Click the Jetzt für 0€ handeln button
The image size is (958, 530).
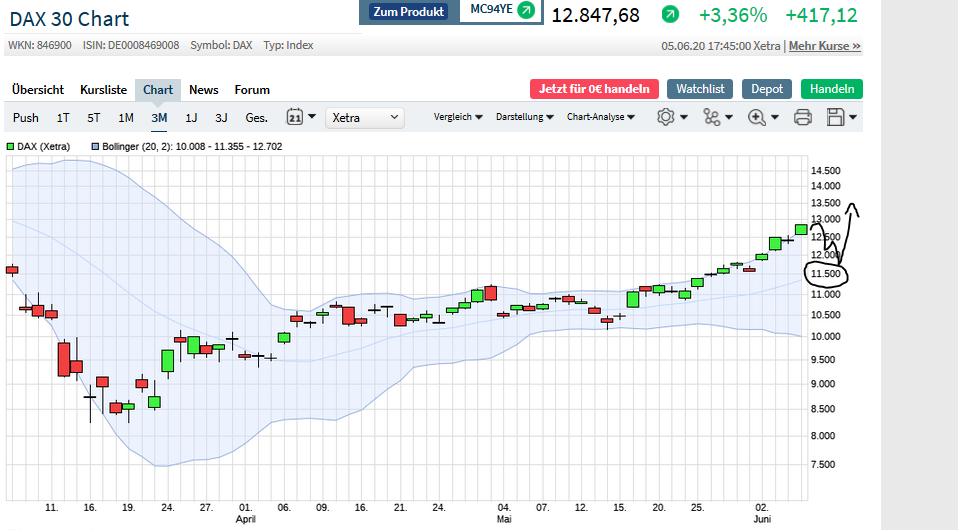[x=594, y=89]
